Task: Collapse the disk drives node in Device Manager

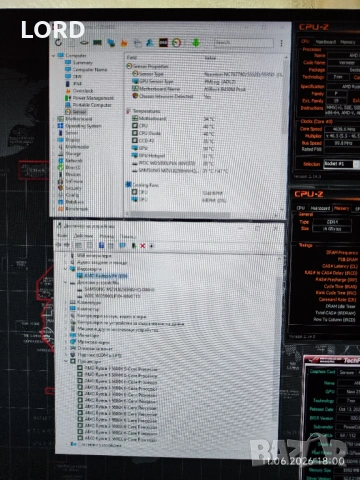Action: [66, 282]
